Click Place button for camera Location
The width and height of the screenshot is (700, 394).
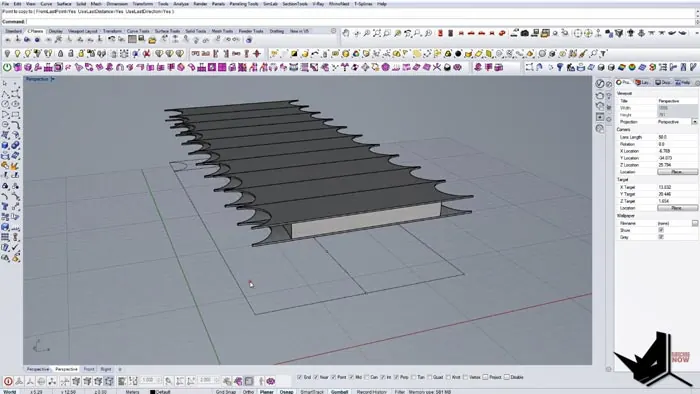point(677,172)
